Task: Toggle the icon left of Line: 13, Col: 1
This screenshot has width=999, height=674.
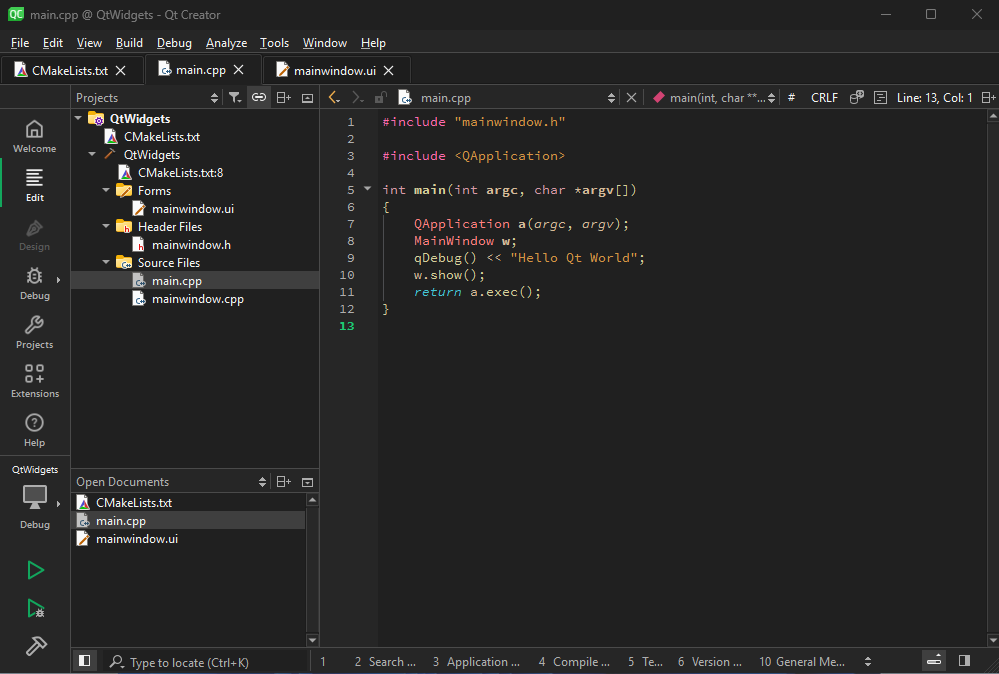Action: (880, 97)
